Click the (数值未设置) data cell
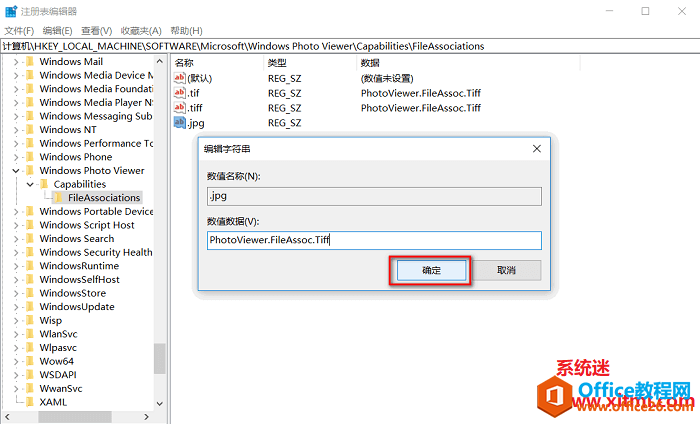700x424 pixels. click(387, 79)
